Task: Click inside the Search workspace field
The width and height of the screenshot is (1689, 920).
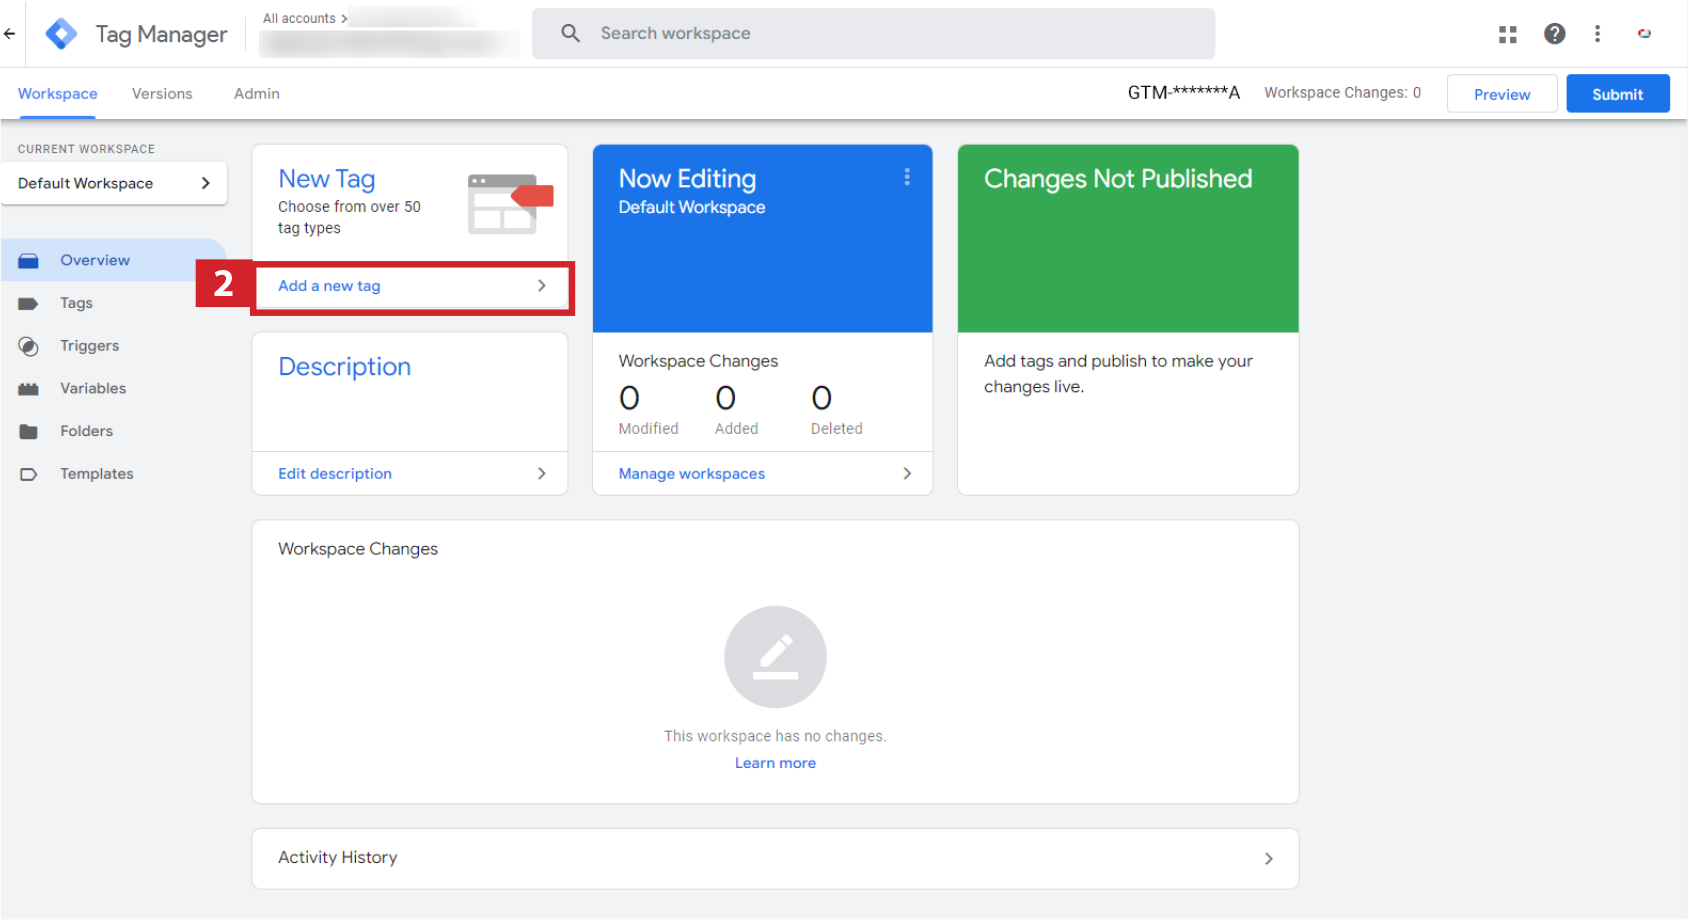Action: click(x=873, y=33)
